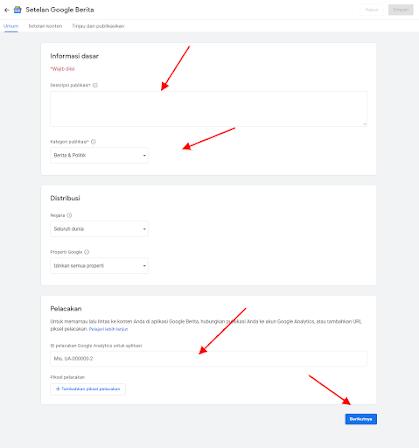
Task: Click info icon next to Properti Google
Action: pyautogui.click(x=87, y=252)
